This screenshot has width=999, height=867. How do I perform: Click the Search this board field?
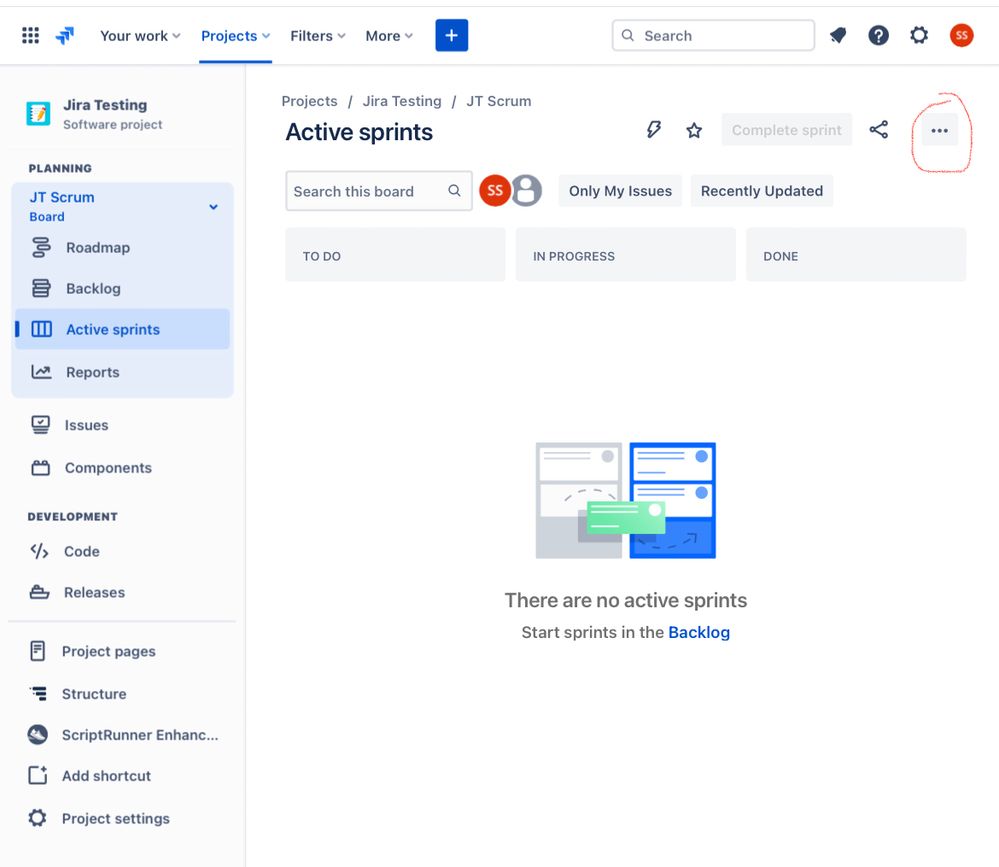(378, 190)
